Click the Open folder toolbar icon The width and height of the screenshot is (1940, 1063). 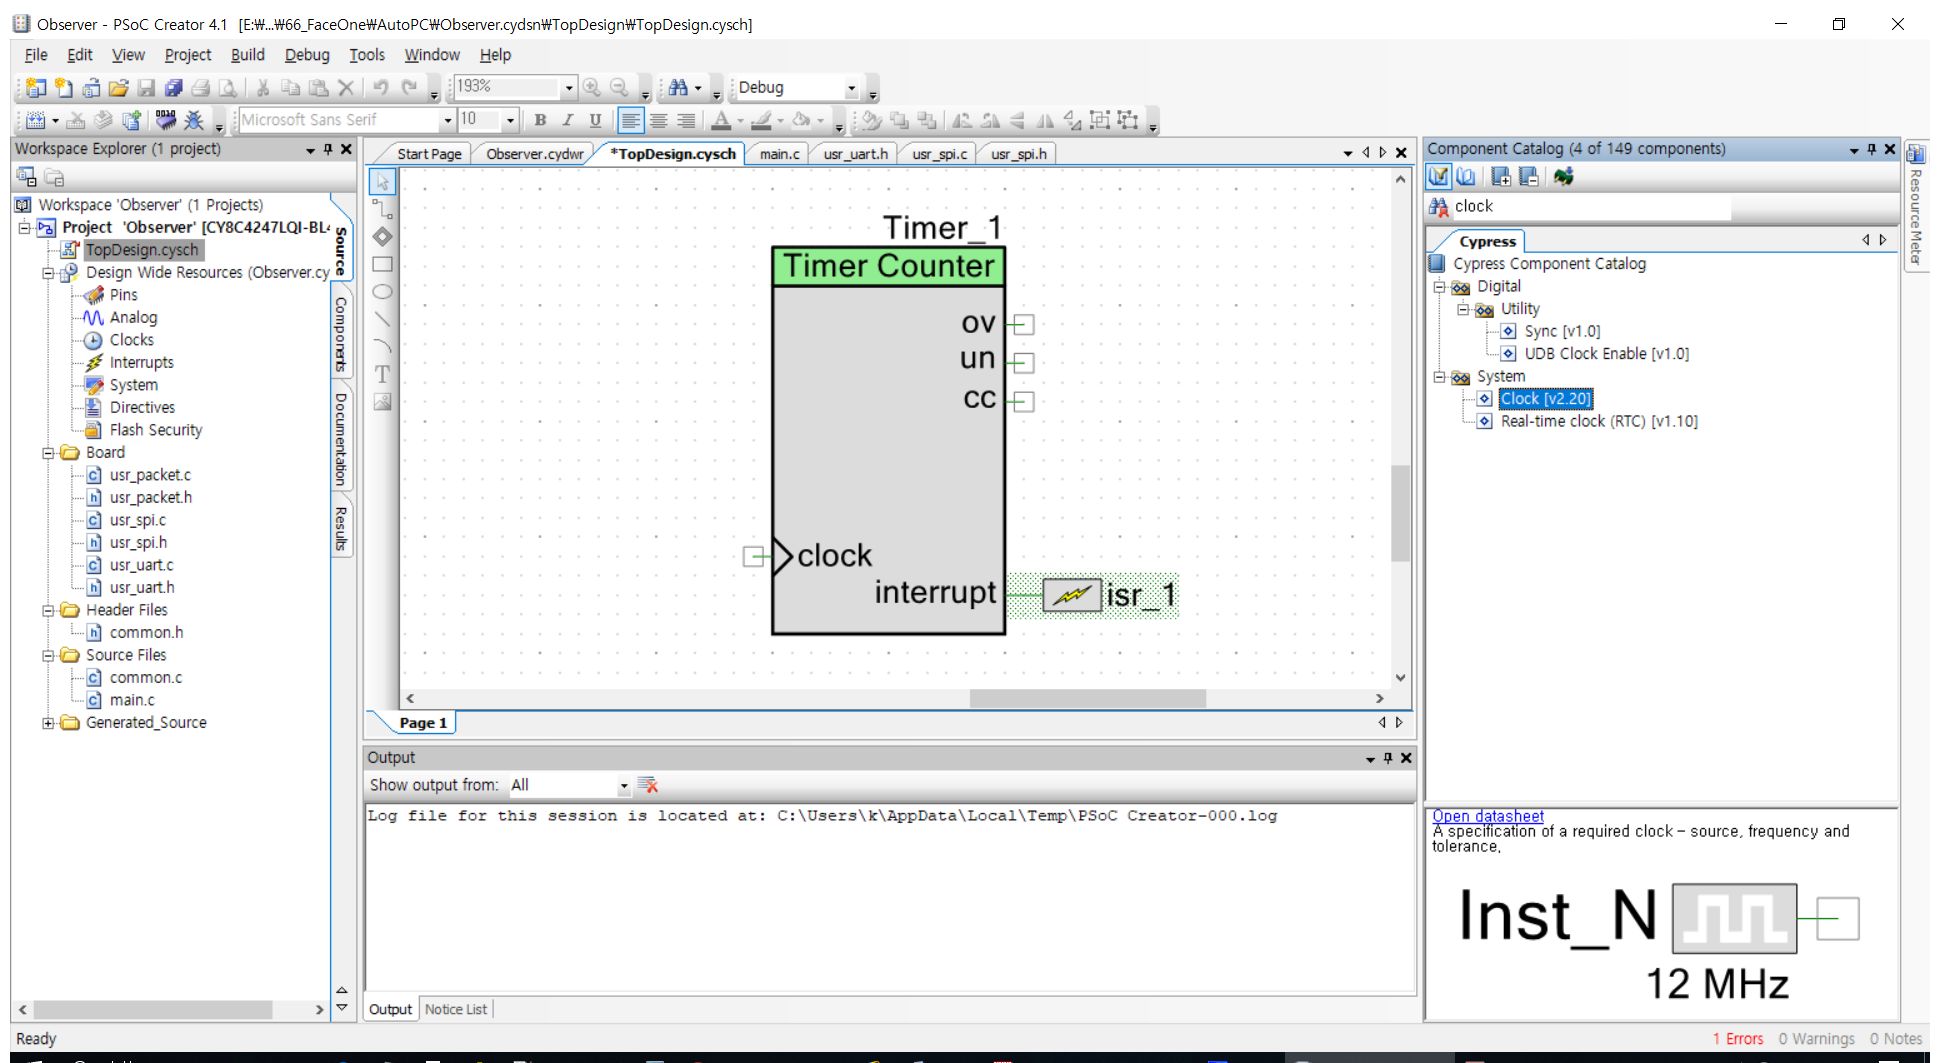click(x=118, y=88)
